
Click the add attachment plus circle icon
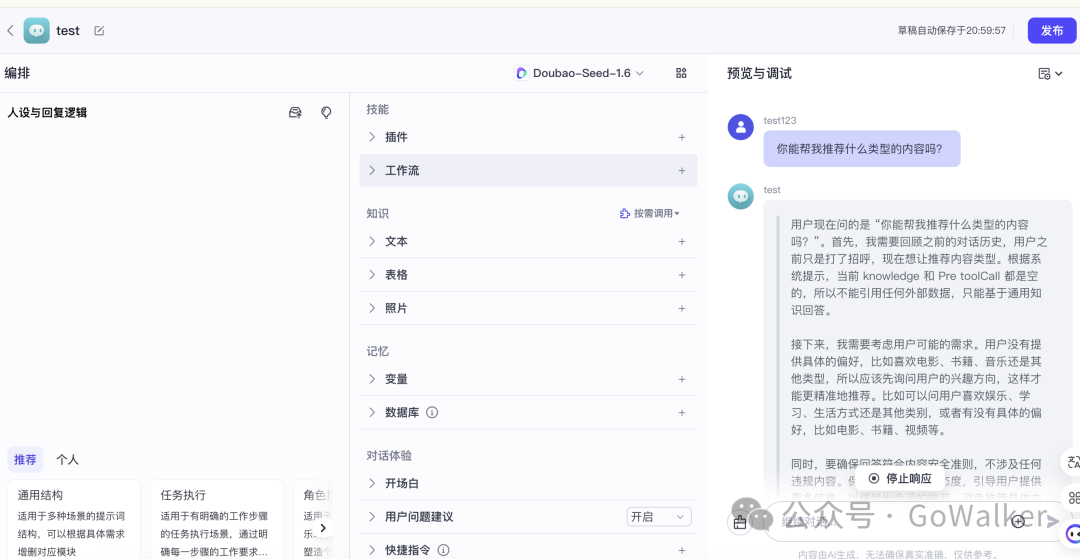tap(1019, 521)
